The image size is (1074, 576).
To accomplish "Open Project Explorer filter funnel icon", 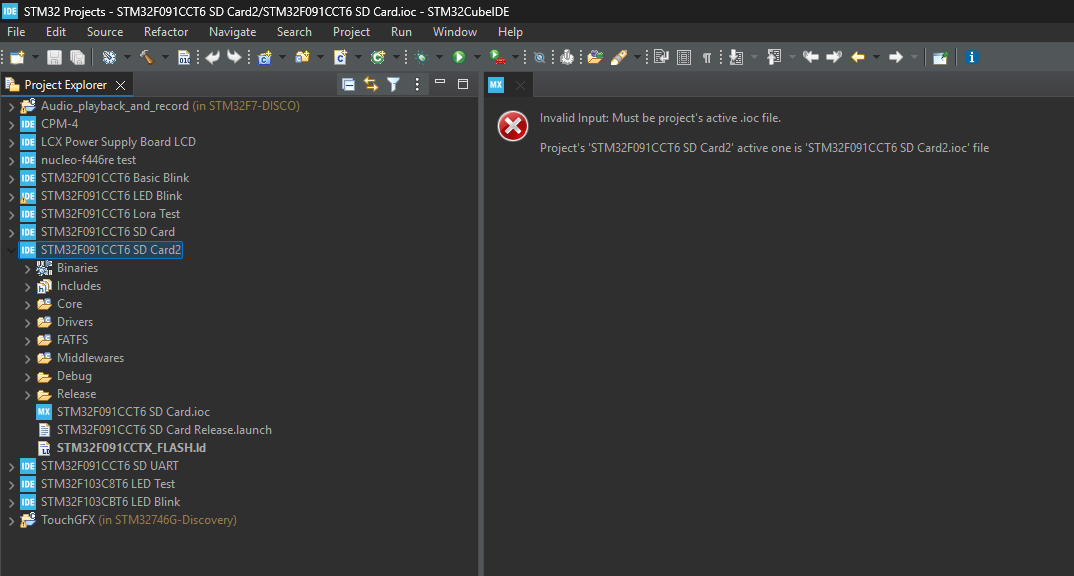I will coord(393,84).
